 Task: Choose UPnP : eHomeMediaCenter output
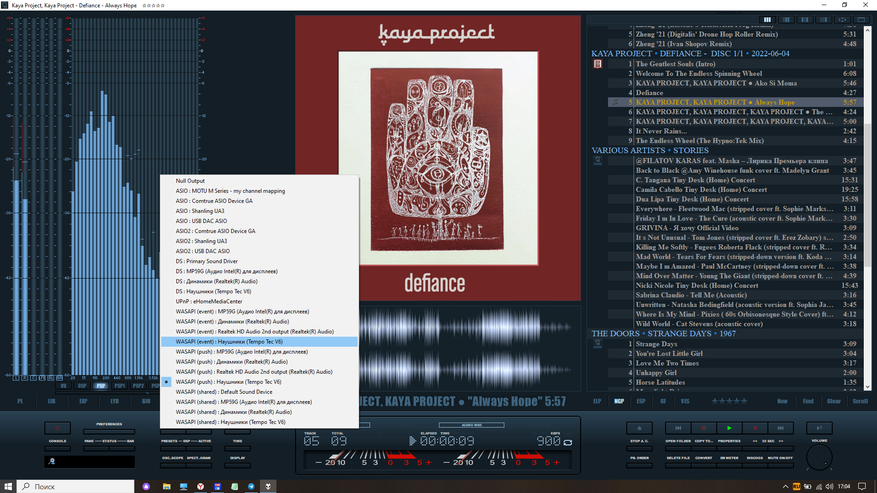click(x=259, y=302)
